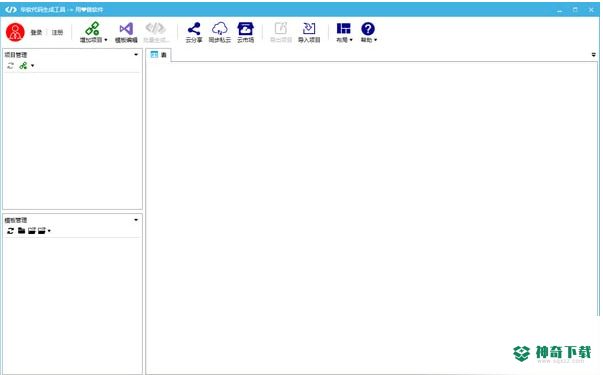Click the red user avatar icon
Screen dimensions: 603x375
15,32
